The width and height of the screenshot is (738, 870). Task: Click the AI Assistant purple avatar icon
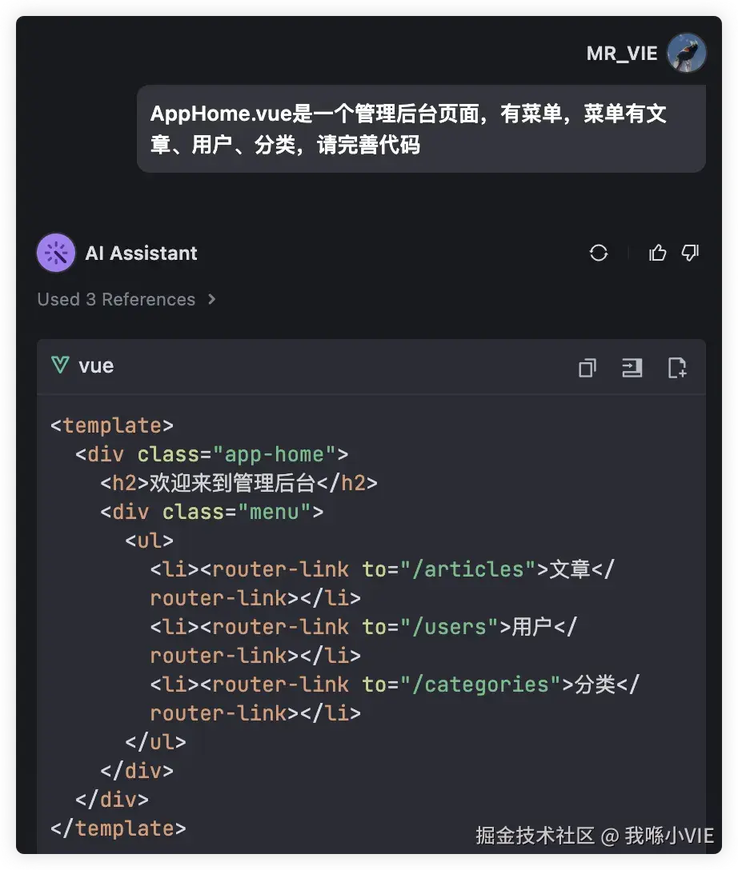56,253
